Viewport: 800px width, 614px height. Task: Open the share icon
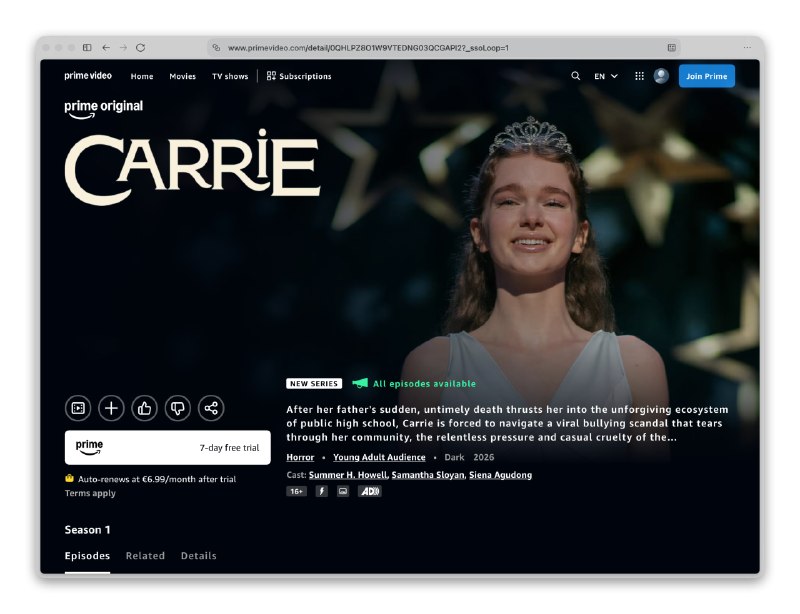point(211,408)
